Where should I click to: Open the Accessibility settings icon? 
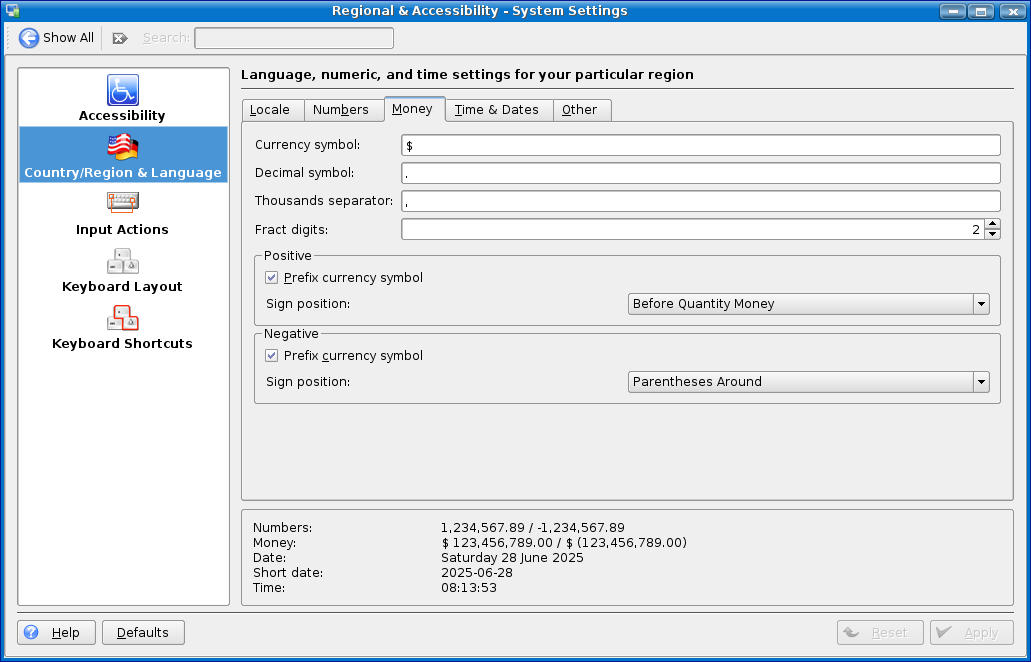pyautogui.click(x=123, y=90)
